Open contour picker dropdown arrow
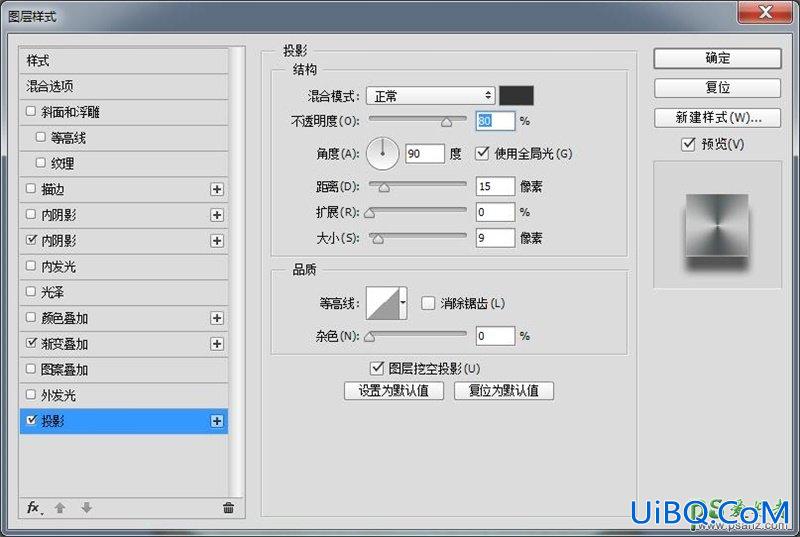This screenshot has height=537, width=800. tap(403, 303)
